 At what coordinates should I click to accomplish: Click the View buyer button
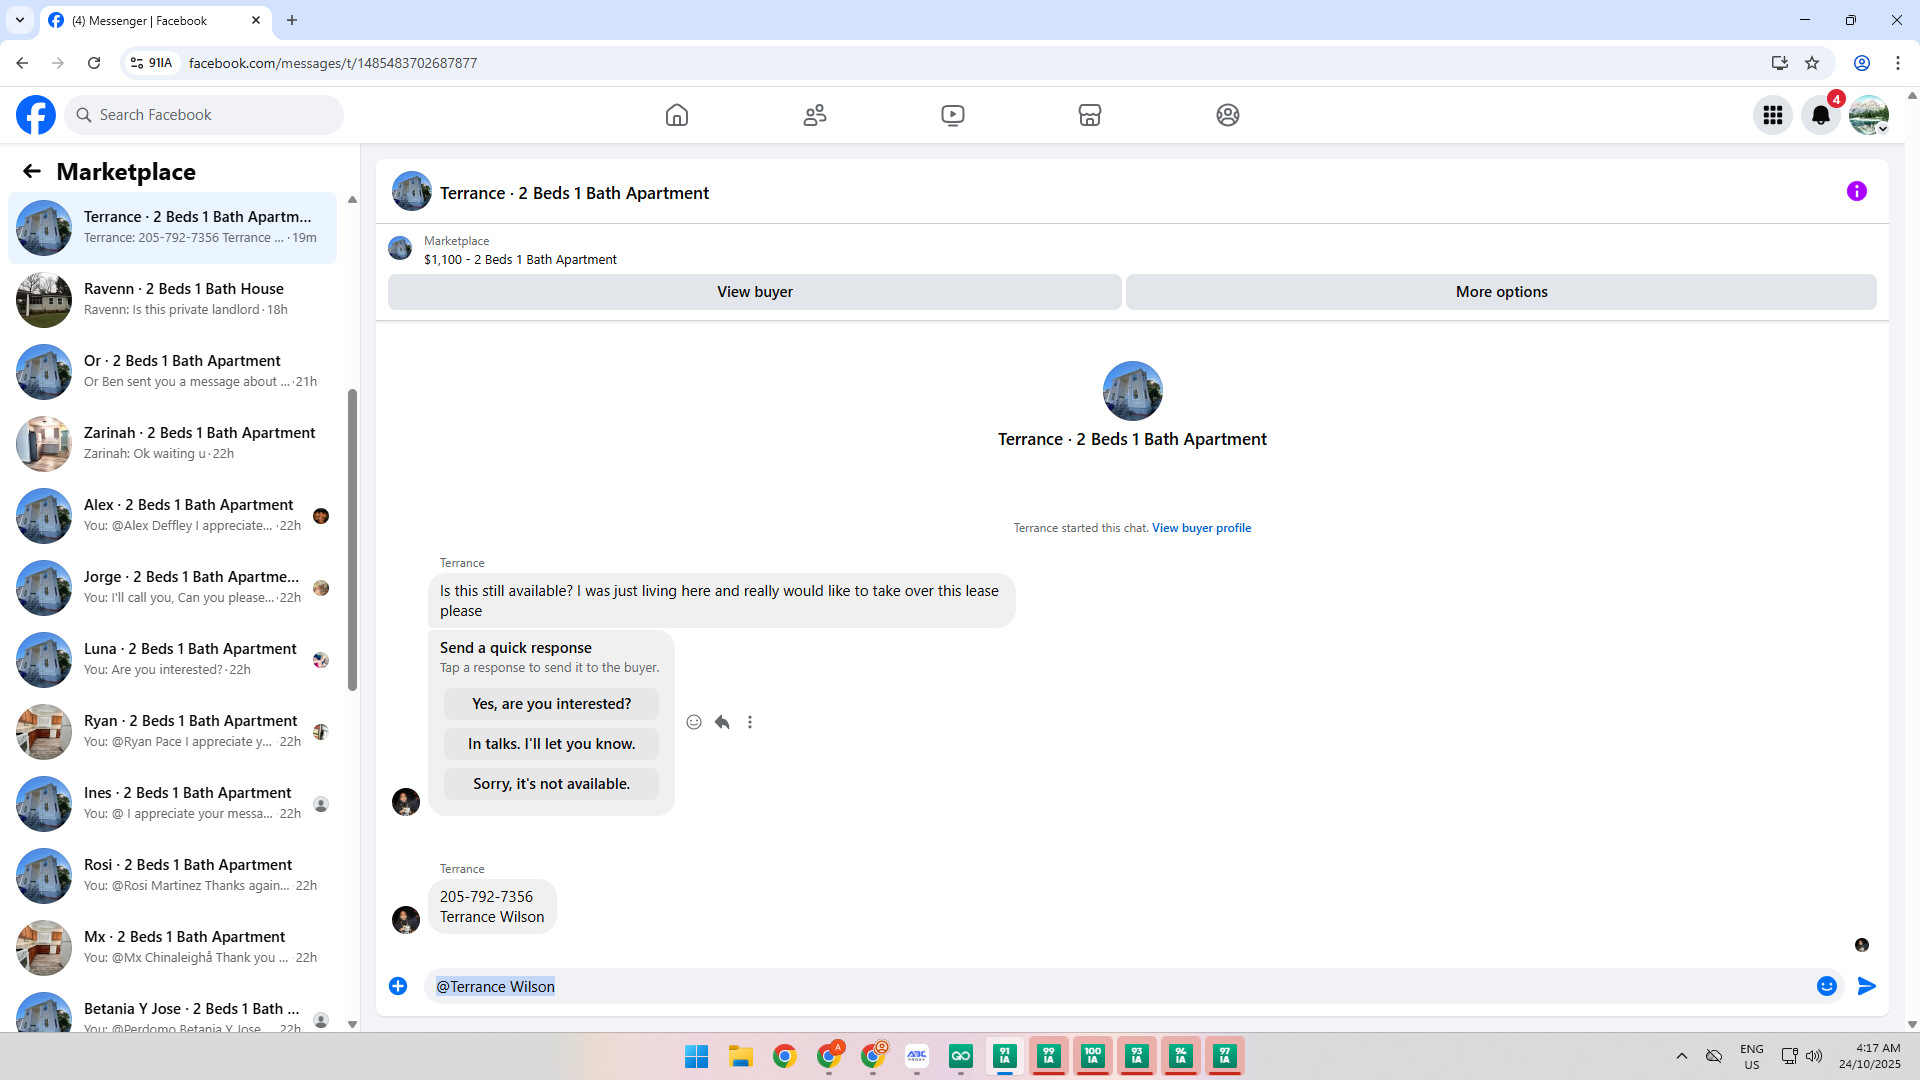(x=755, y=292)
